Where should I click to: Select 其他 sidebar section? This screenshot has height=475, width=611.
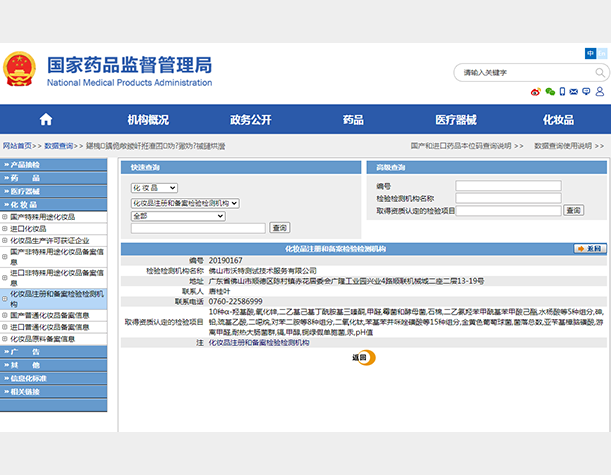click(53, 365)
